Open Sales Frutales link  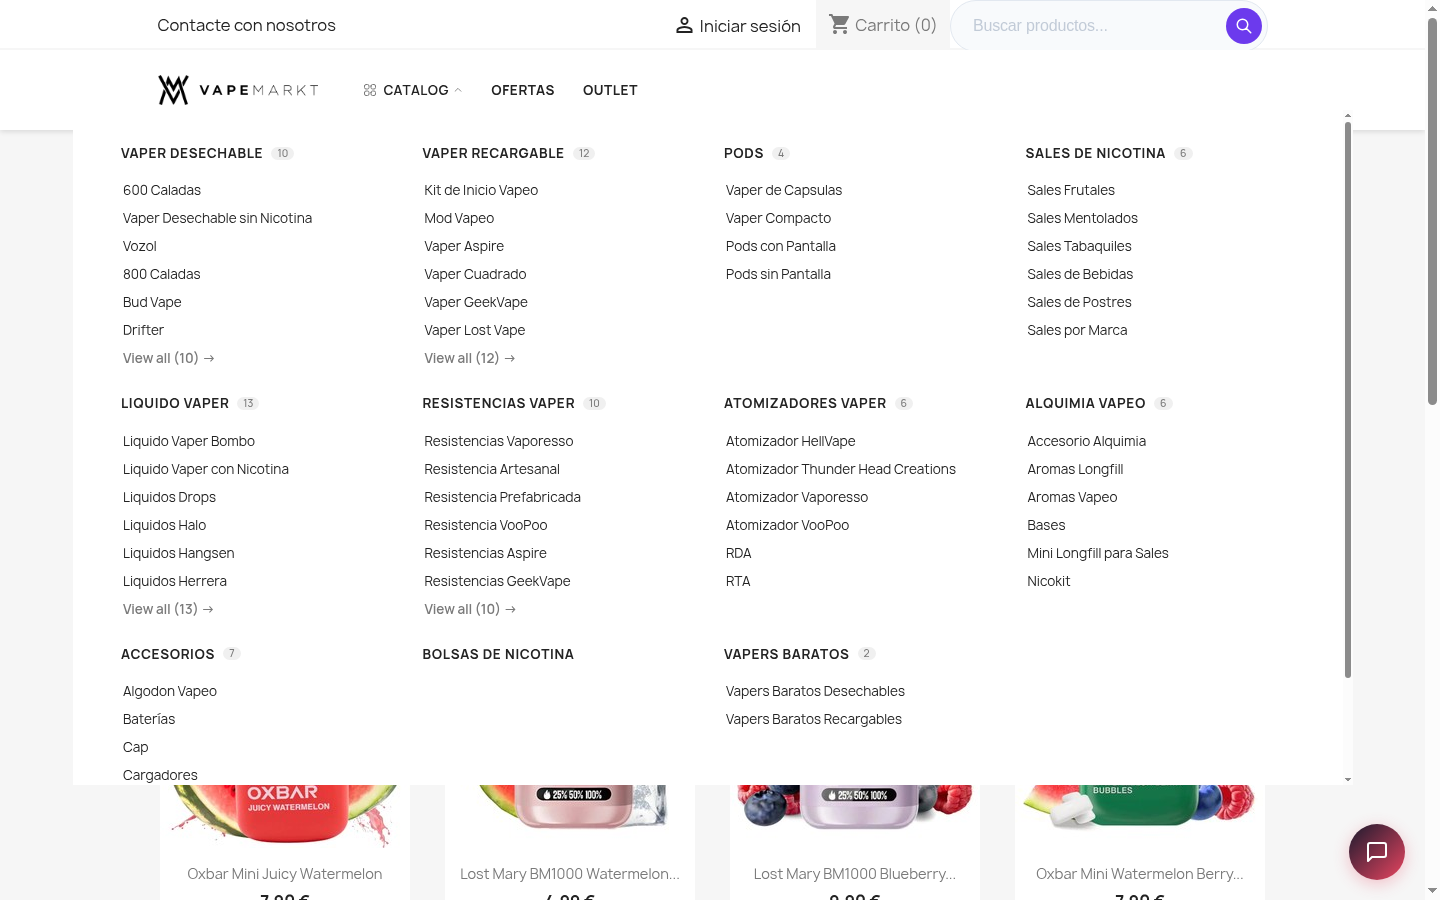(1071, 190)
